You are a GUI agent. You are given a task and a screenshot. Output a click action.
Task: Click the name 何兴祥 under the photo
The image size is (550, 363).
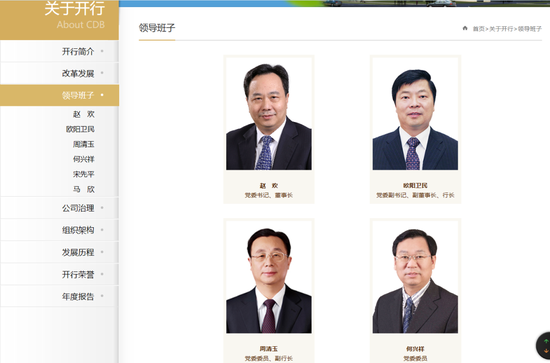(415, 349)
